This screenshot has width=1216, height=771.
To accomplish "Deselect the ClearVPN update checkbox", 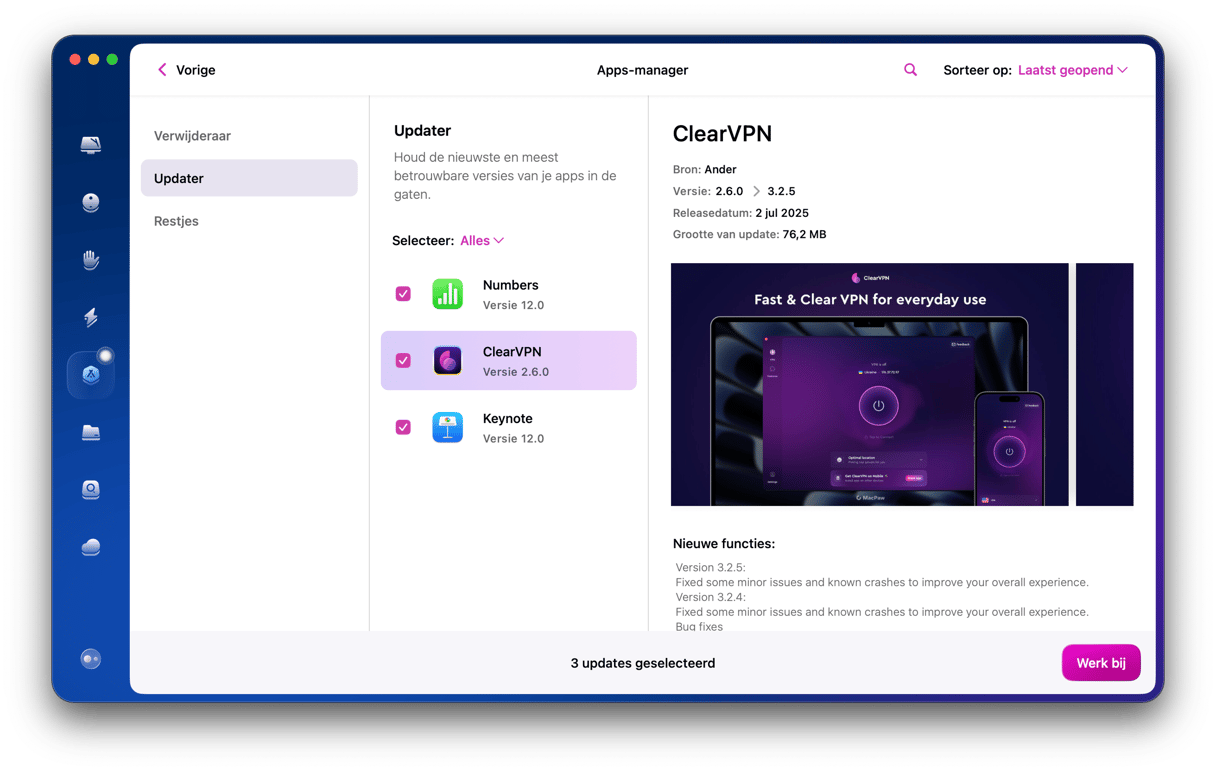I will coord(403,361).
